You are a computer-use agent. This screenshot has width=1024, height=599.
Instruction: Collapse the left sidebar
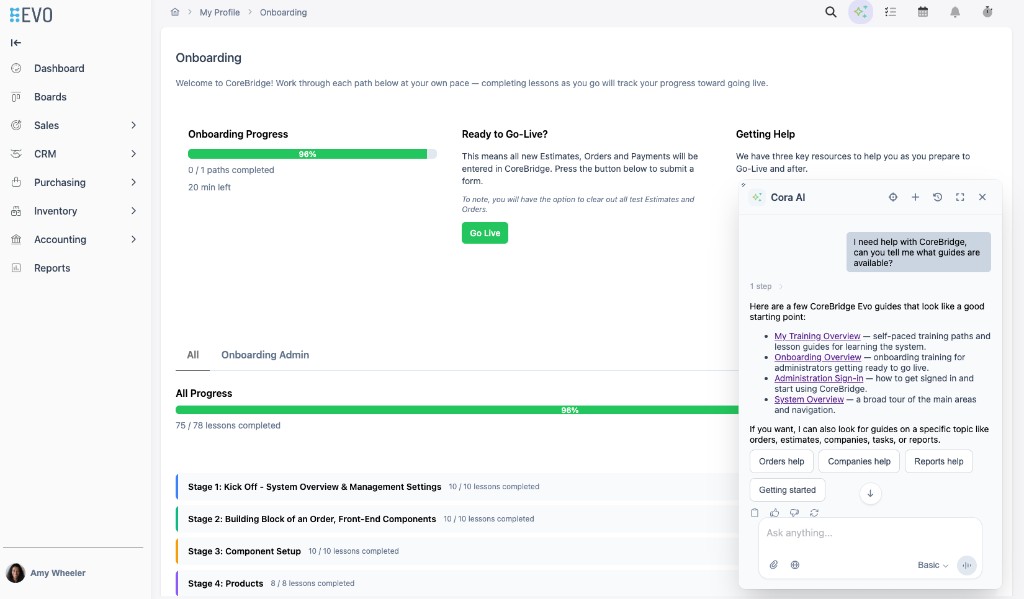16,42
